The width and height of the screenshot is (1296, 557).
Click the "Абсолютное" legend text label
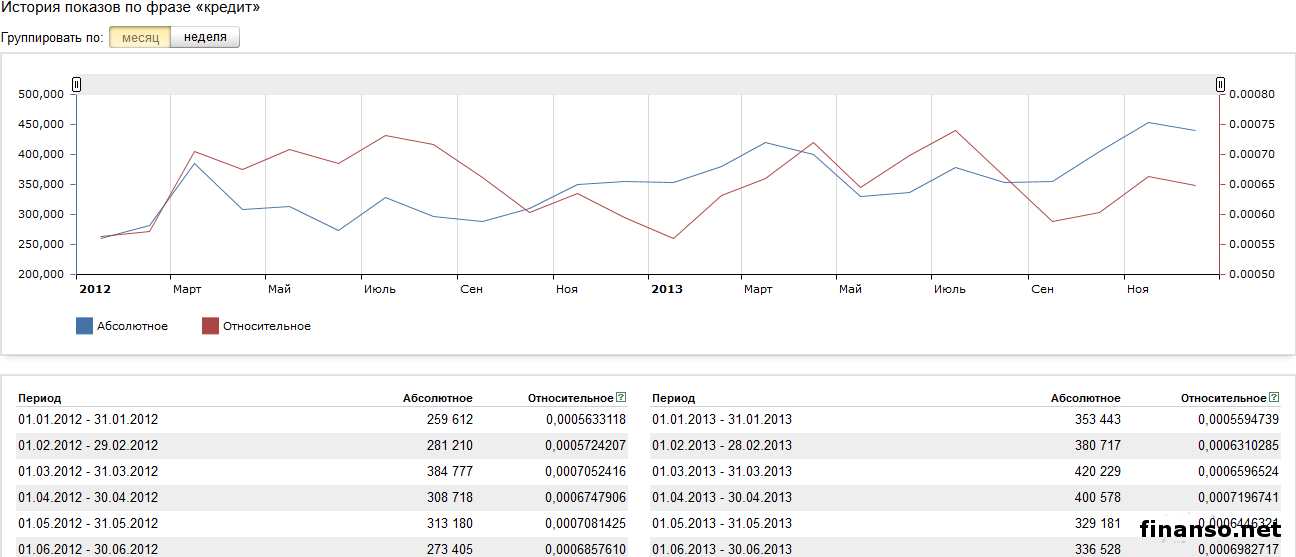[x=132, y=326]
